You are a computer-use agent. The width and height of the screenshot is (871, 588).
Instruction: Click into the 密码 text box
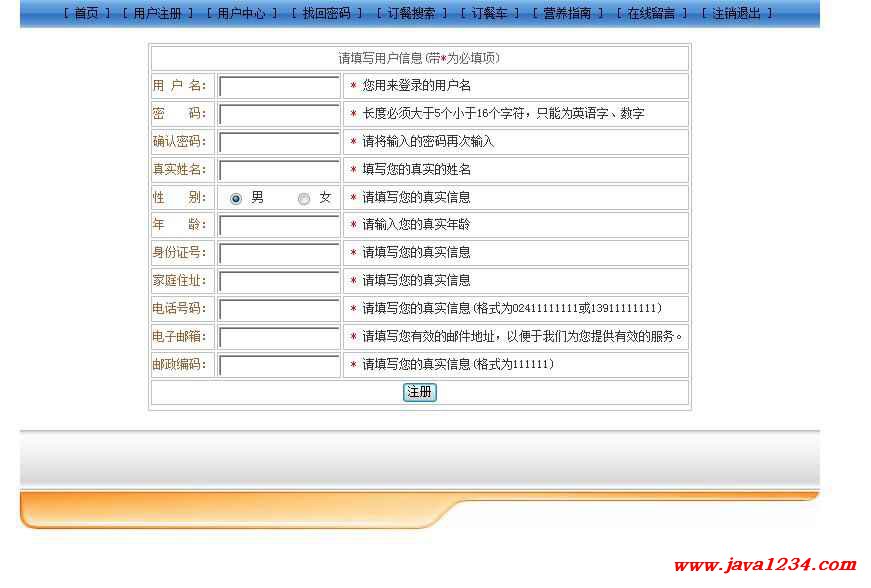pos(279,115)
